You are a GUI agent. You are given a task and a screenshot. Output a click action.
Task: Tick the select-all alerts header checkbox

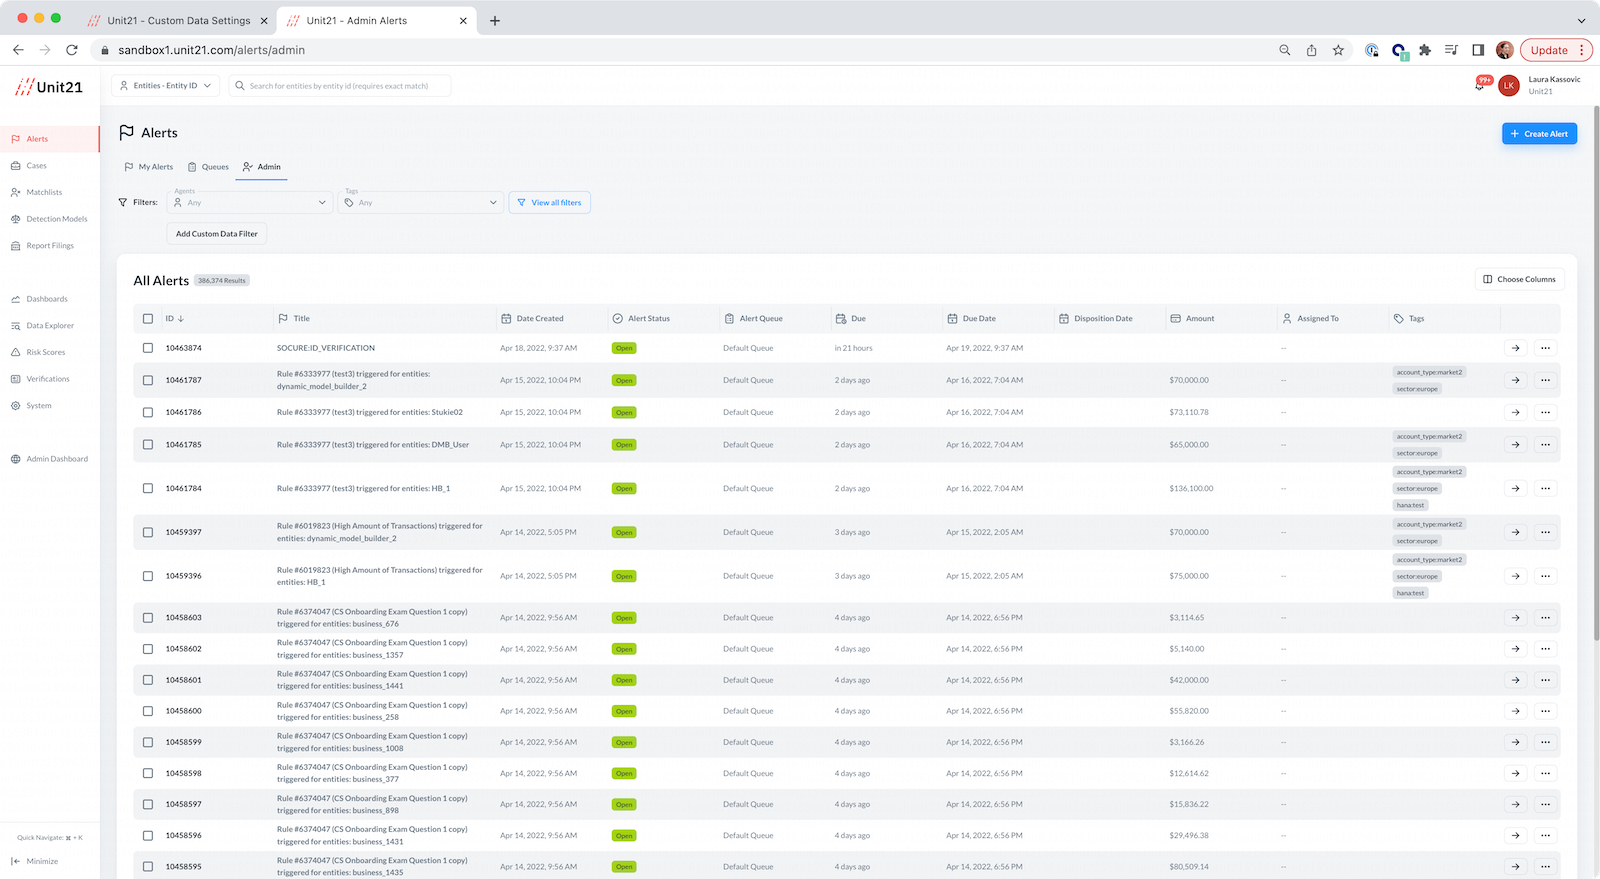click(x=148, y=319)
